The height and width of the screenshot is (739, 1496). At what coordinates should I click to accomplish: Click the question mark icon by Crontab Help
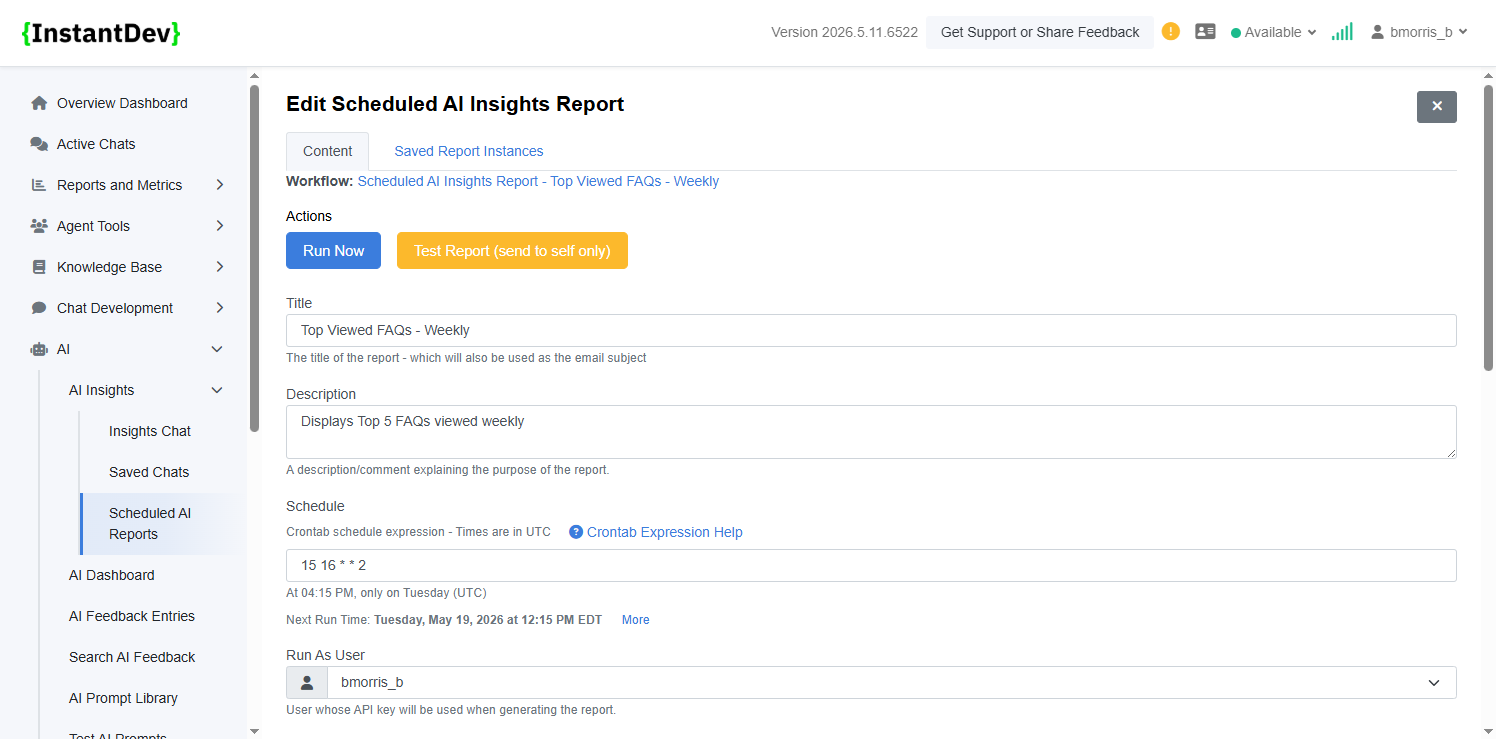tap(576, 532)
